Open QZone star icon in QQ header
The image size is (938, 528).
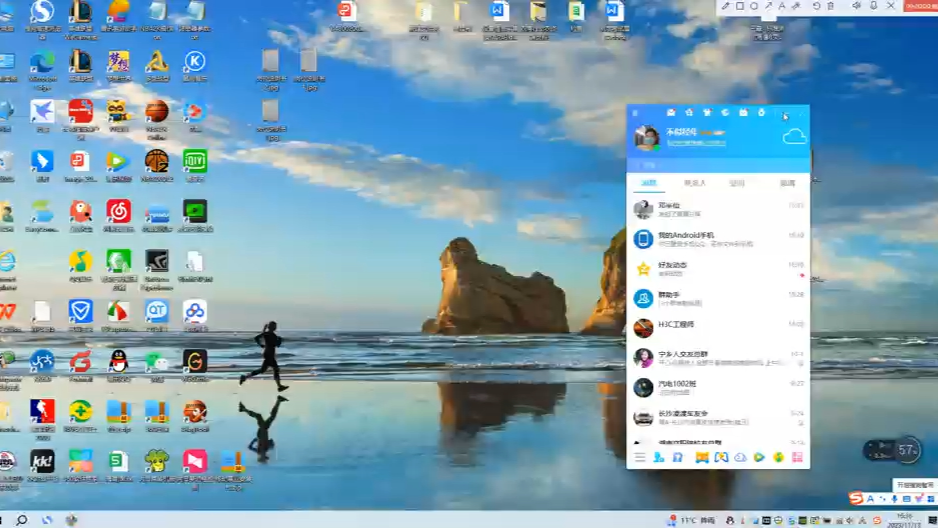689,112
